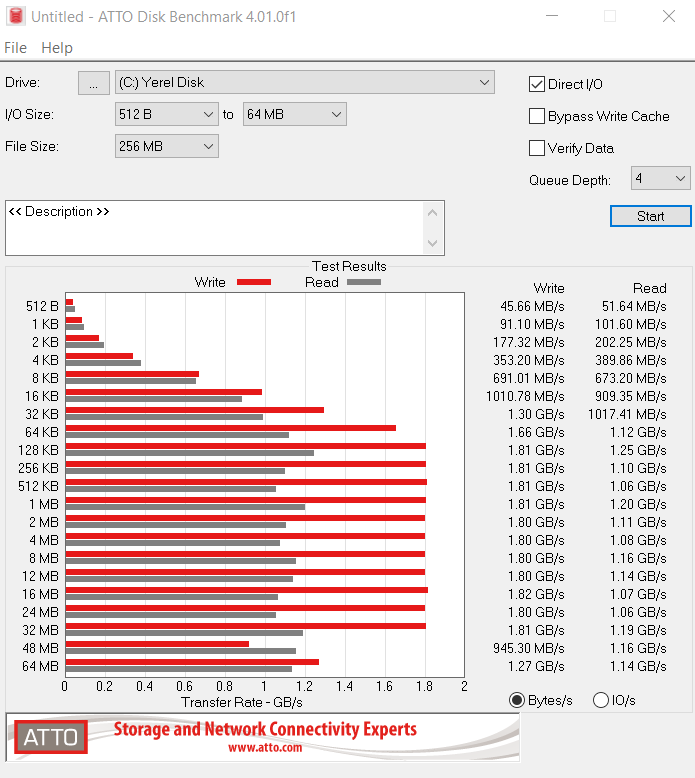Click the ATTO Disk Benchmark title bar icon
This screenshot has height=778, width=695.
coord(16,16)
